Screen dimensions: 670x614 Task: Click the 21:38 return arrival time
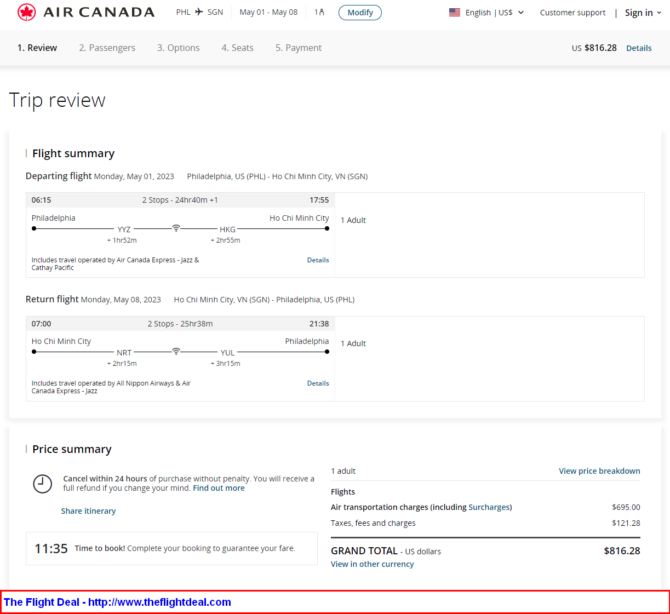pos(319,324)
